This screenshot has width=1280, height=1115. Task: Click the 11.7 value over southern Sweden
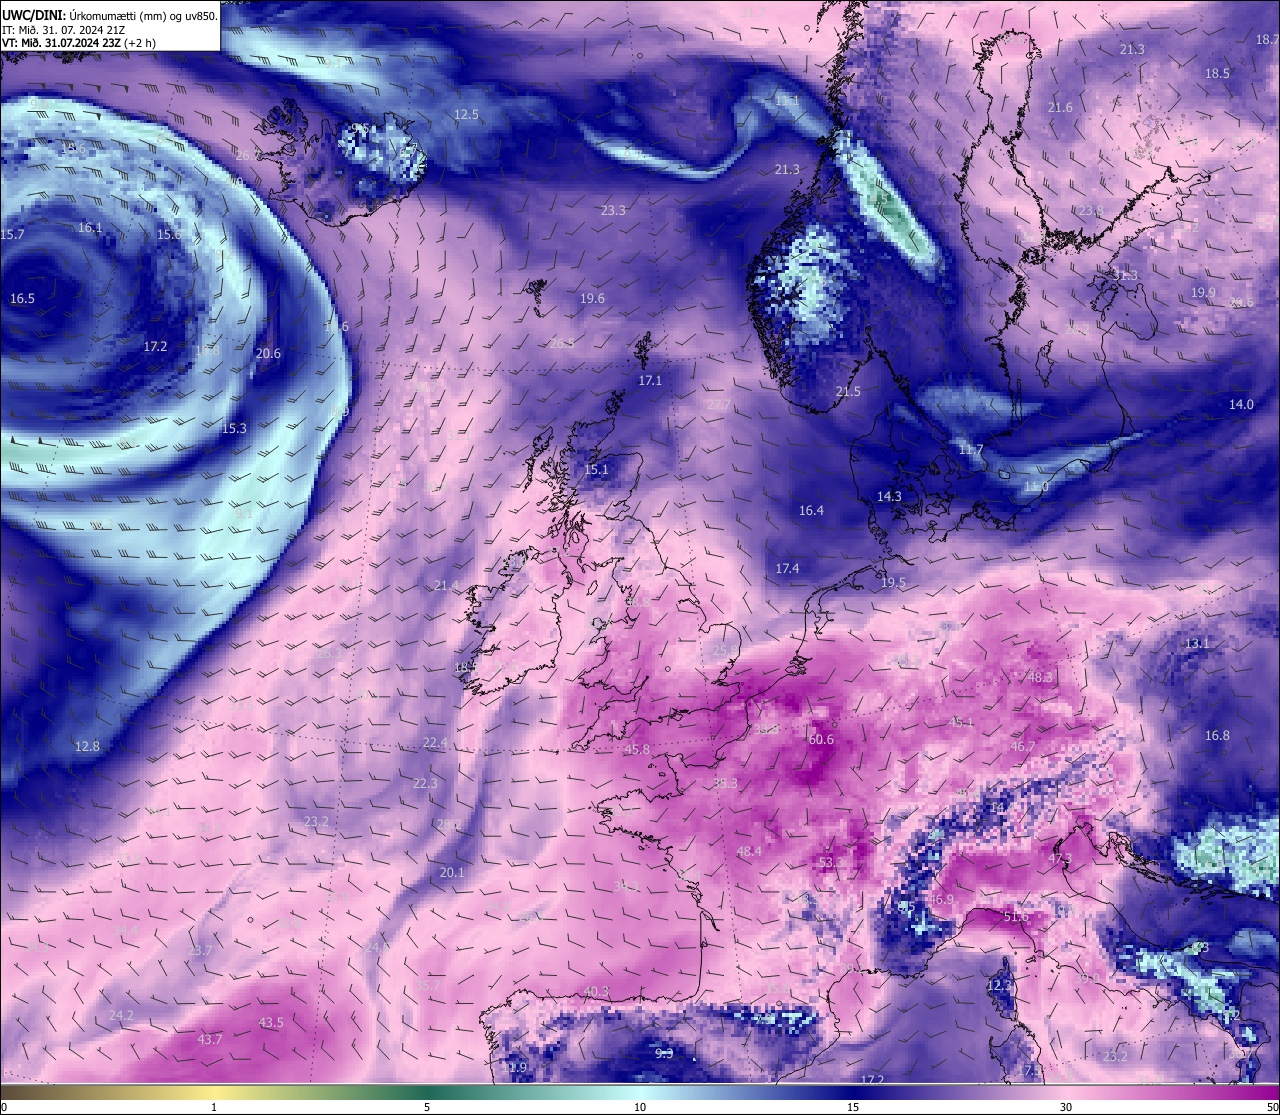971,450
